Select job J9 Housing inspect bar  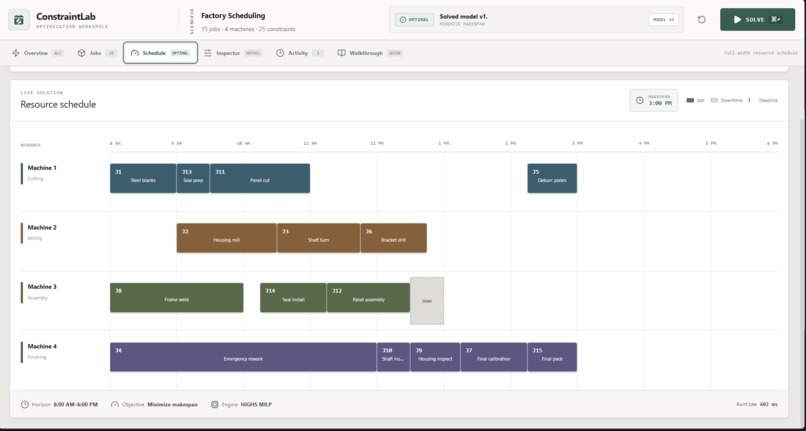(435, 357)
